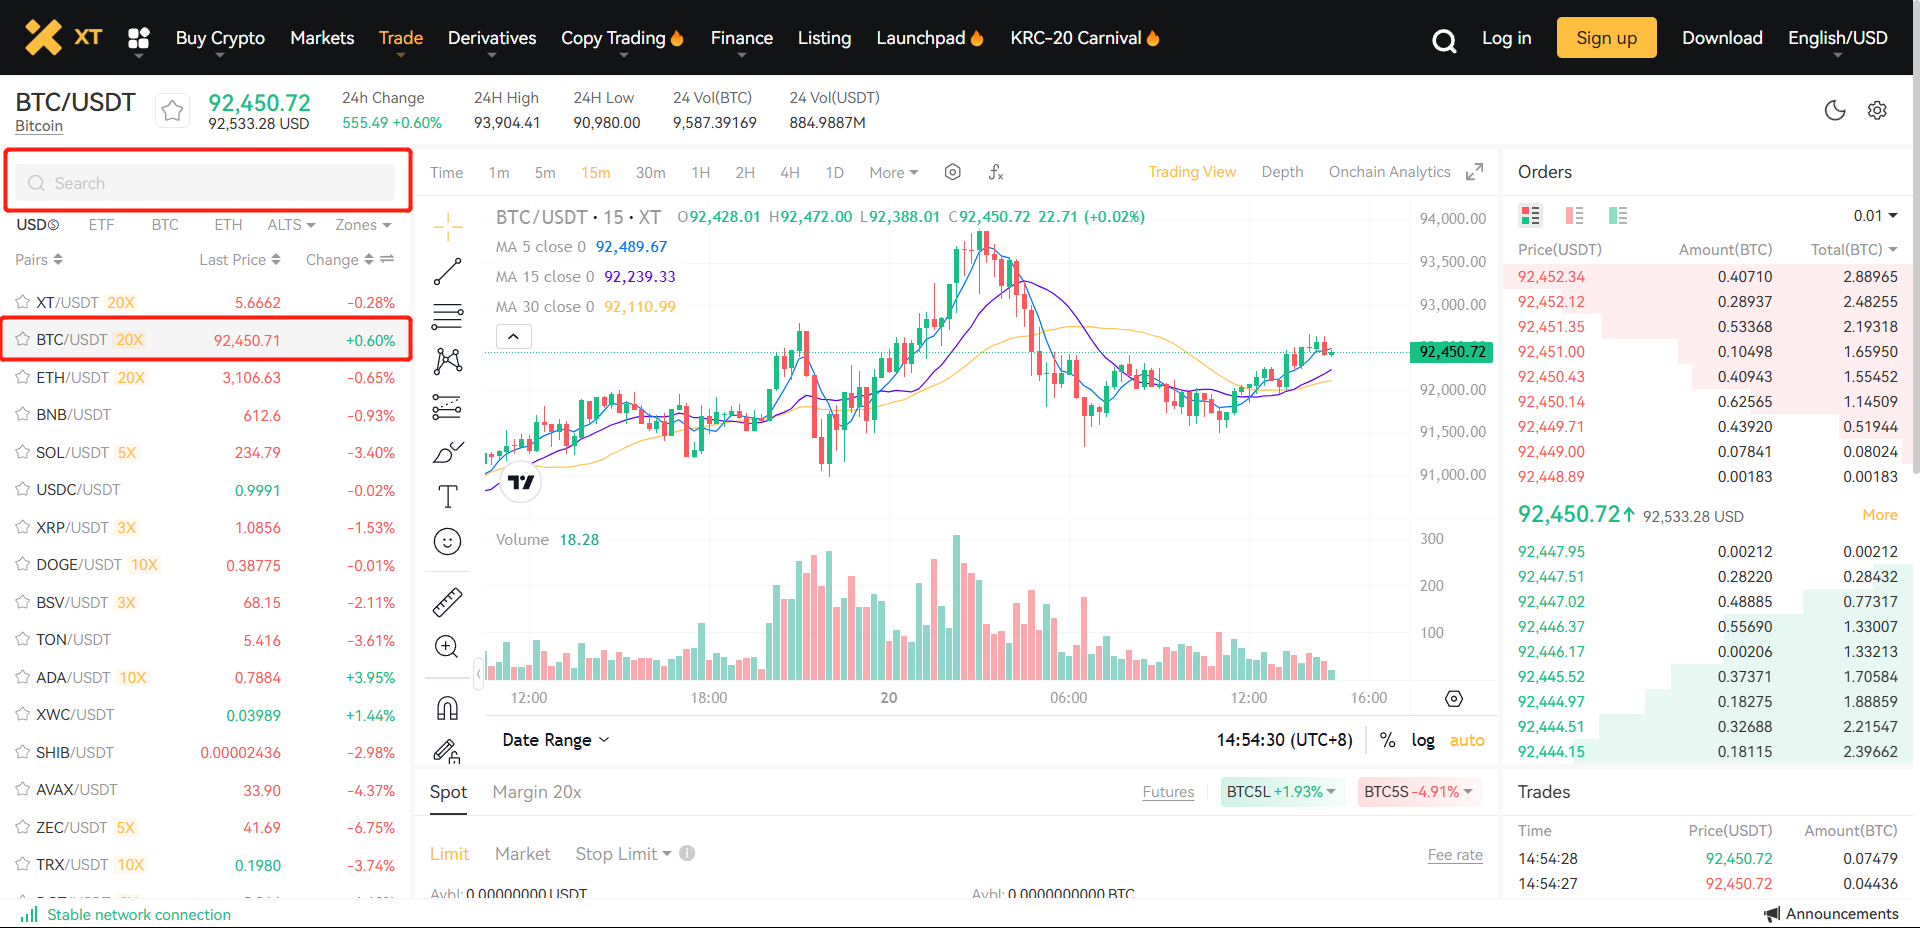Click the network connection signal icon
1920x928 pixels.
29,914
